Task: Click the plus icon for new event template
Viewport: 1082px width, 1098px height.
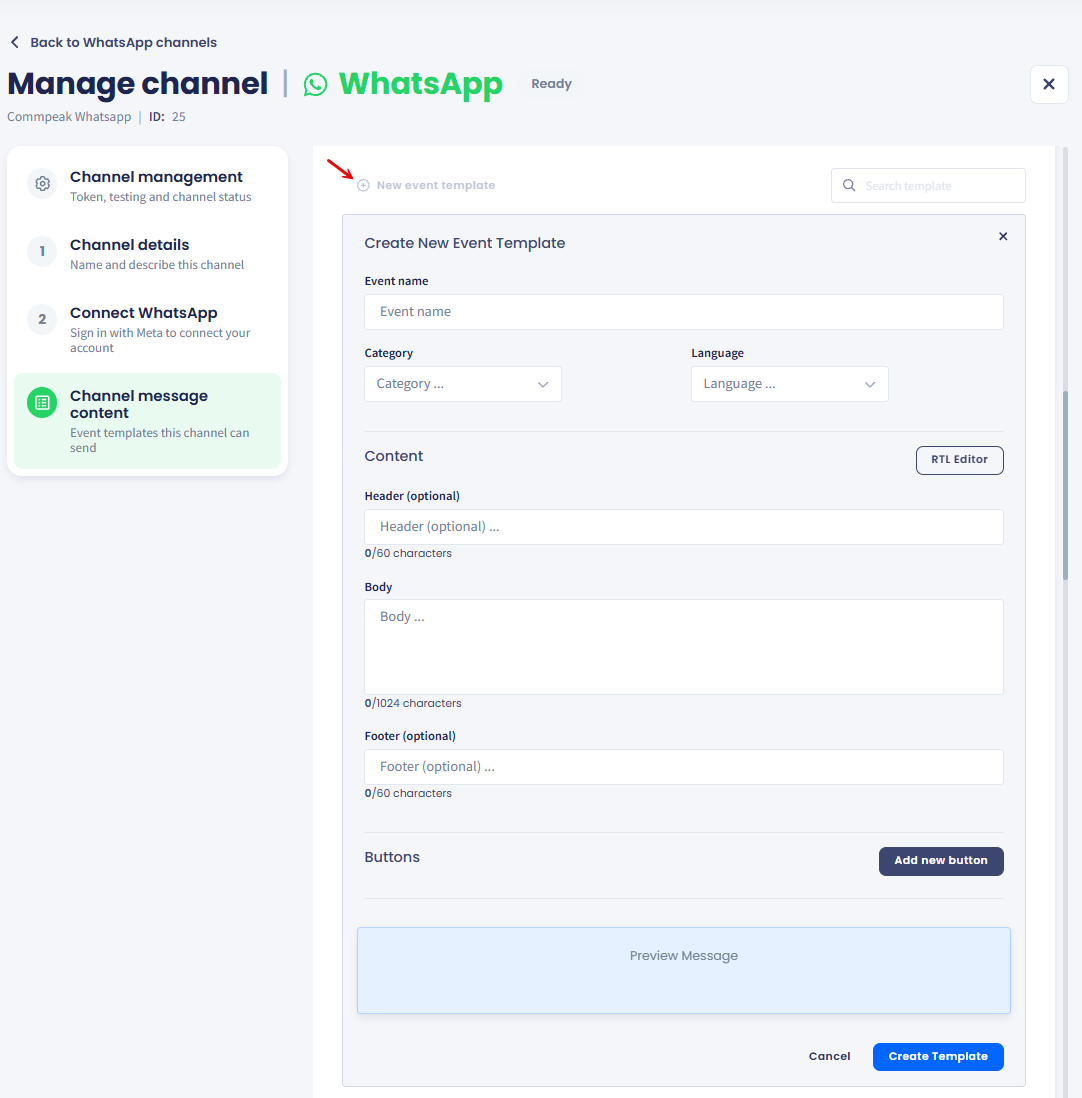Action: 363,186
